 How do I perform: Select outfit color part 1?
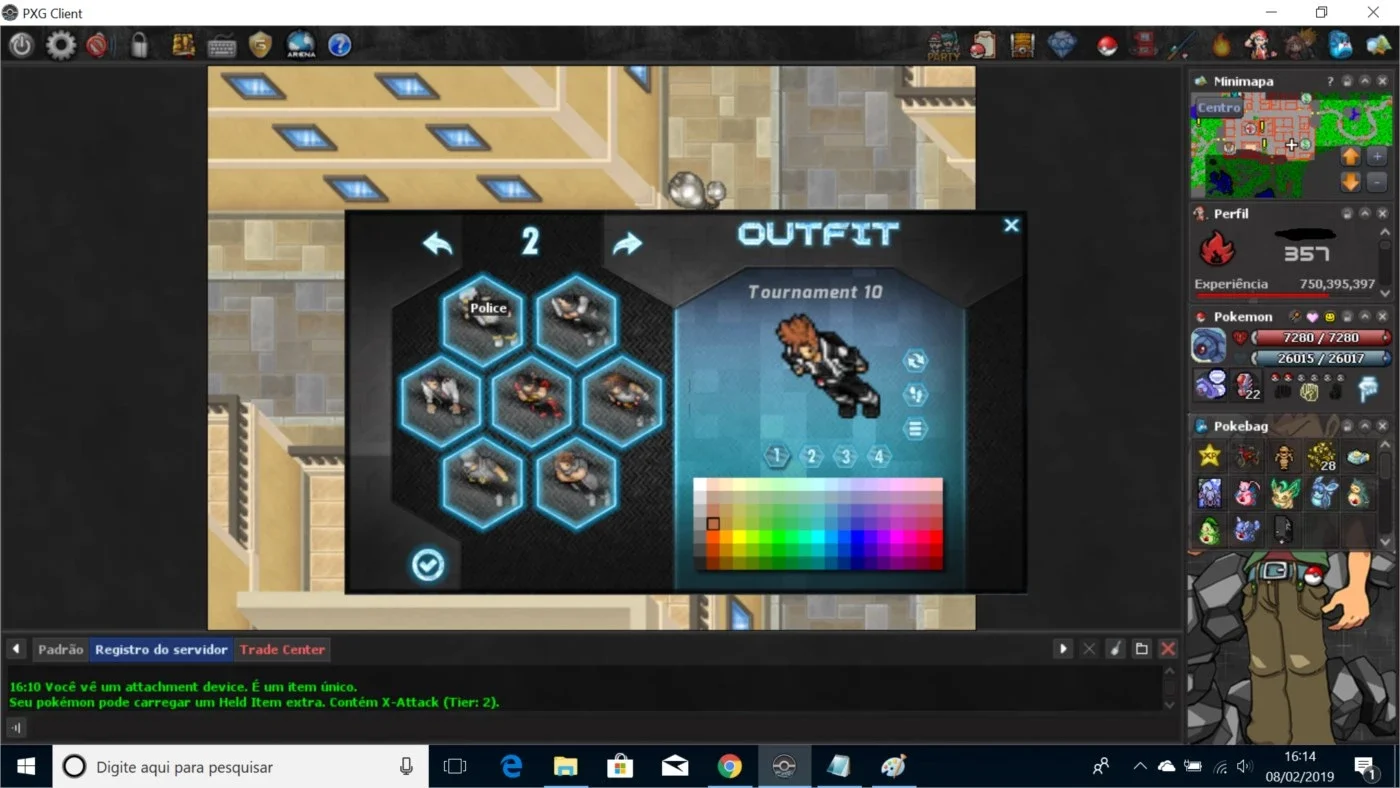pyautogui.click(x=777, y=457)
